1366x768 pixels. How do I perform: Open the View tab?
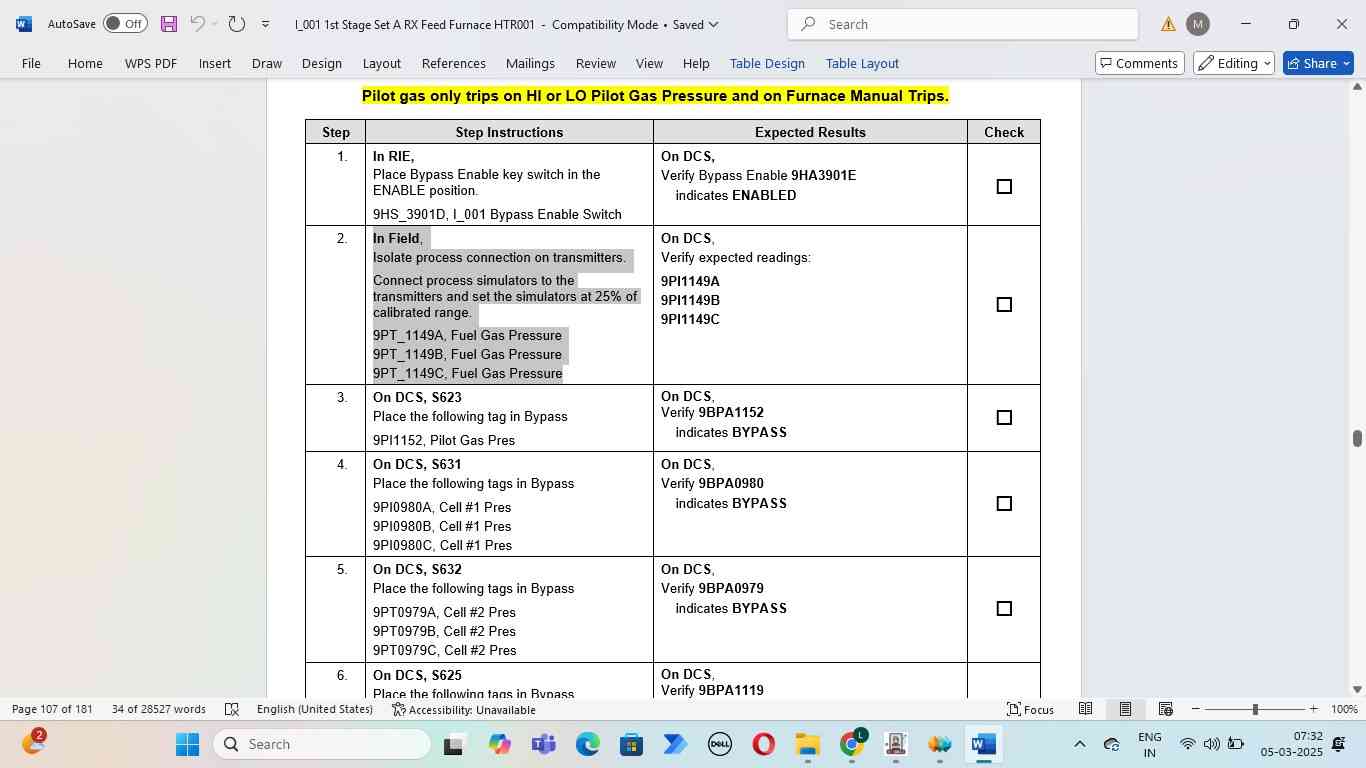[x=650, y=63]
